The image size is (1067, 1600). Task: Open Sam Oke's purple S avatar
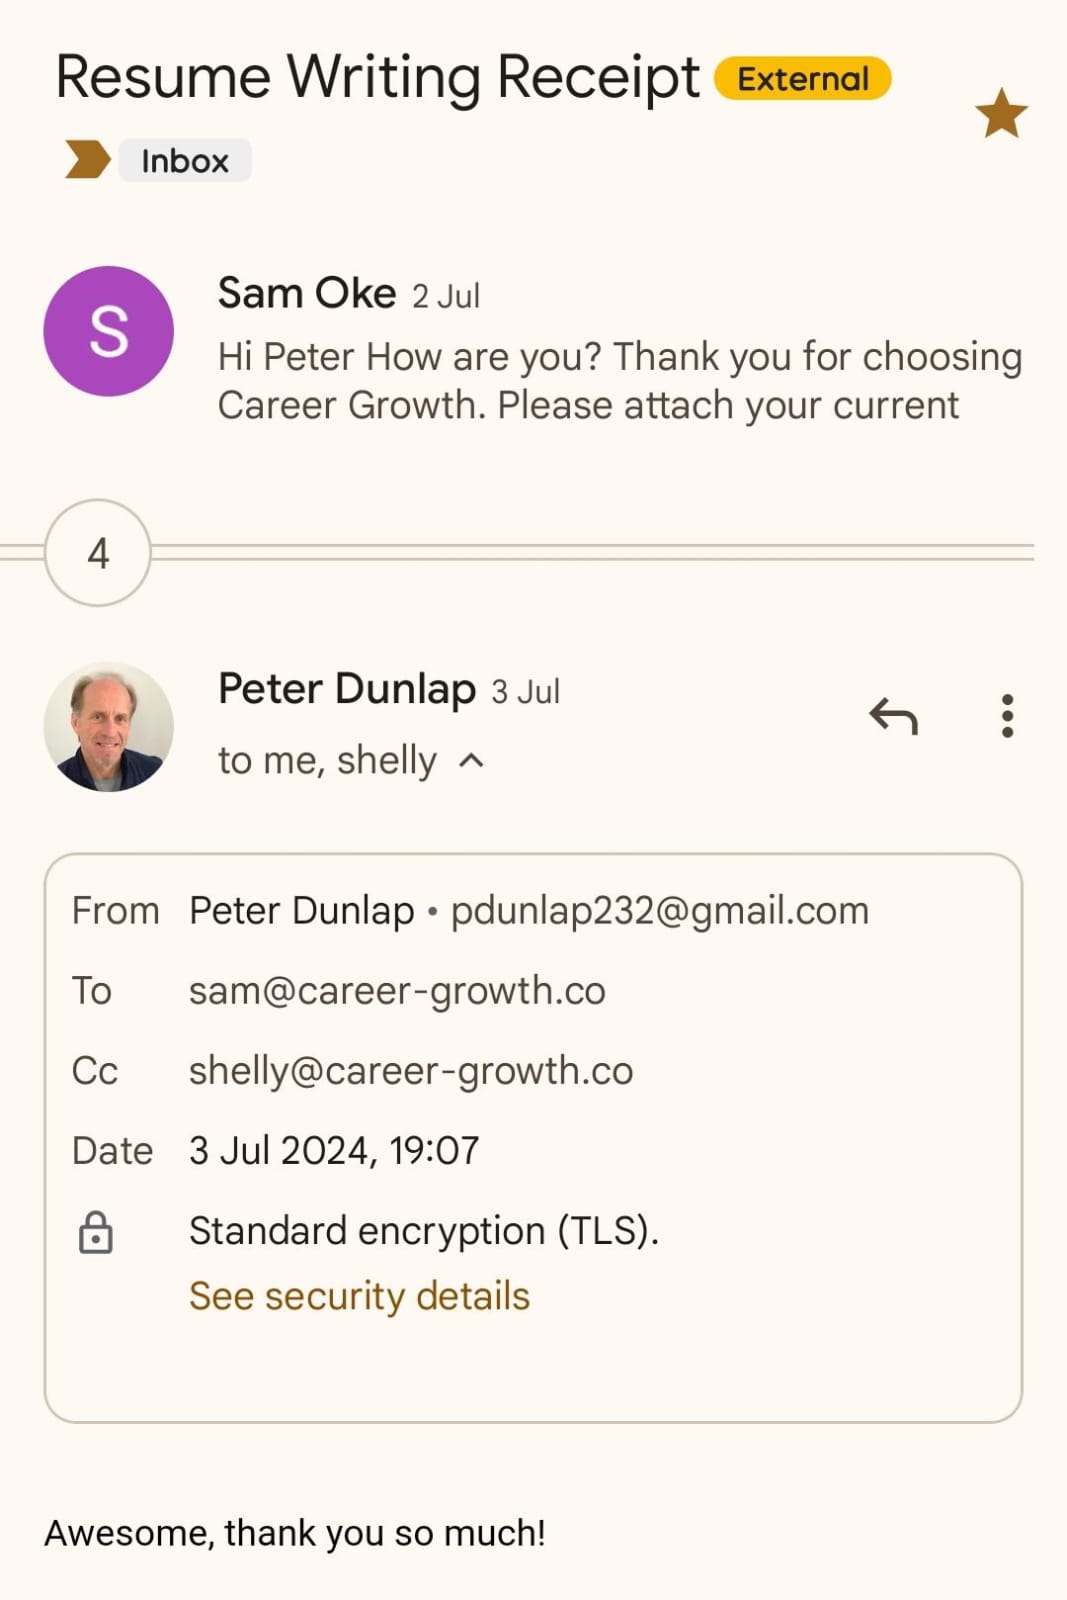(x=108, y=331)
